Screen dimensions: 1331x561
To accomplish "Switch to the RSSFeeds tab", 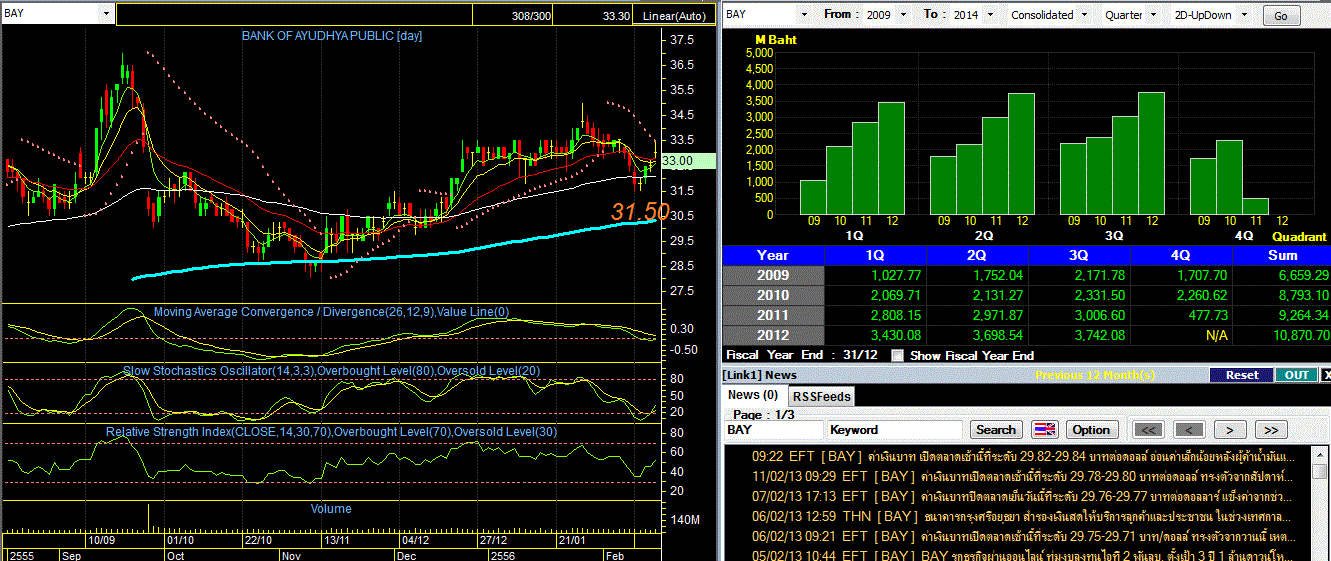I will tap(821, 396).
